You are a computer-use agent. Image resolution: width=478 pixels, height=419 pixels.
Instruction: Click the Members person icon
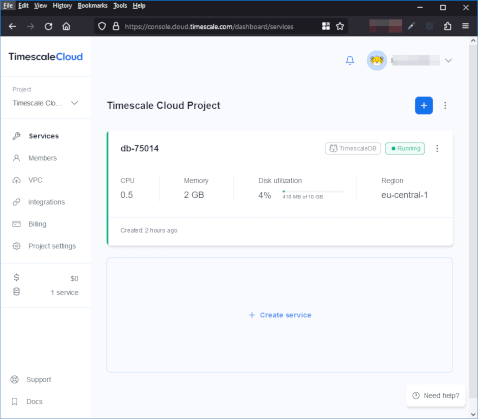pos(16,158)
